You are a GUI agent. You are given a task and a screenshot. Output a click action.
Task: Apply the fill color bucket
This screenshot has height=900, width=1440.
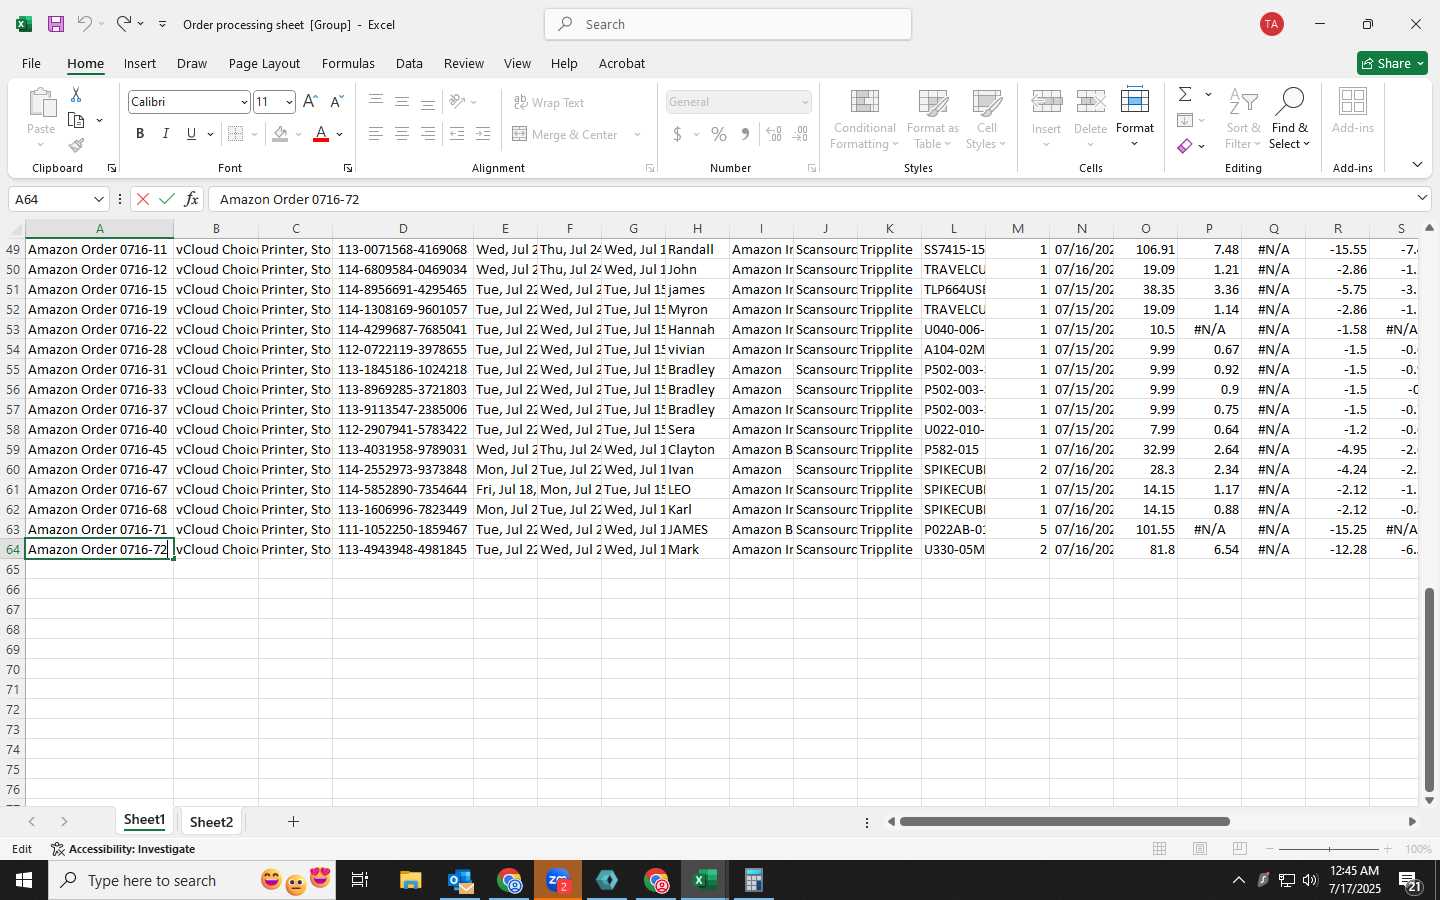pyautogui.click(x=280, y=134)
